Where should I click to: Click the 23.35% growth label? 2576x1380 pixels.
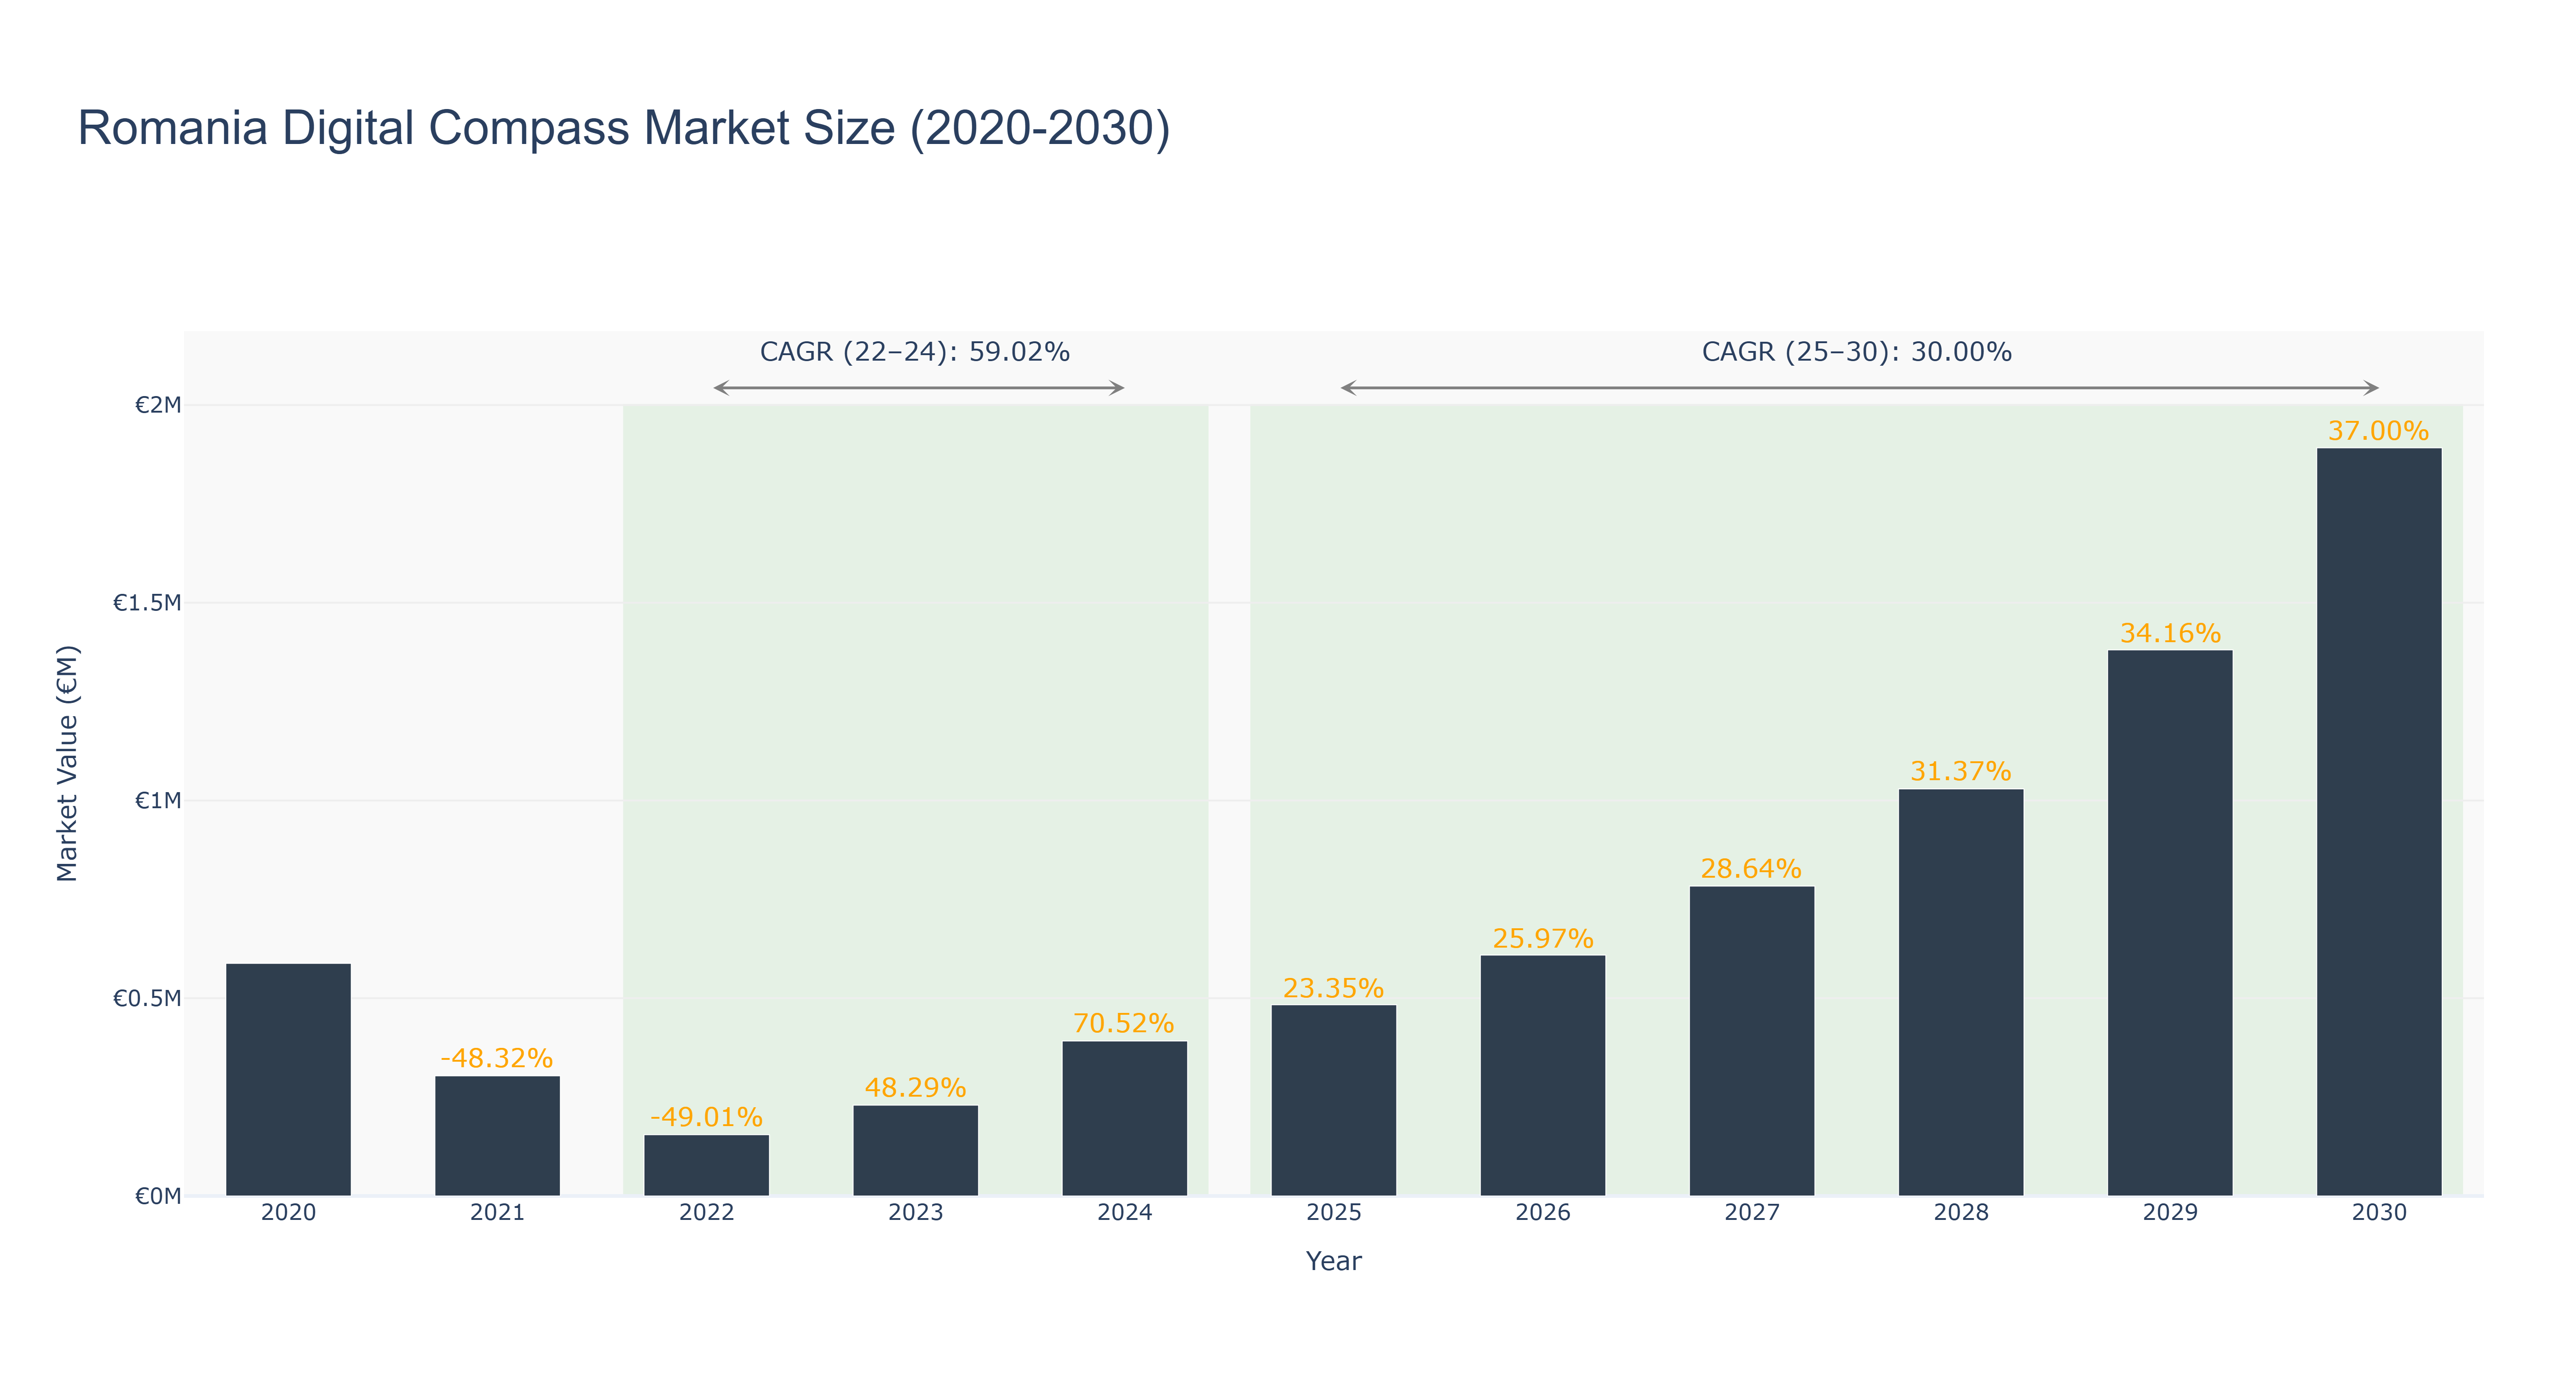(x=1333, y=988)
